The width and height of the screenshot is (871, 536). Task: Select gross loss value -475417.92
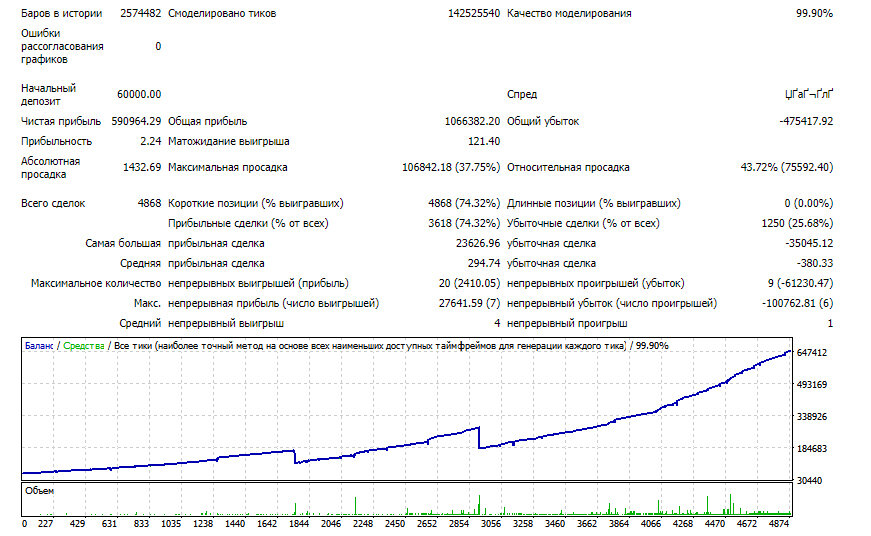pyautogui.click(x=806, y=121)
